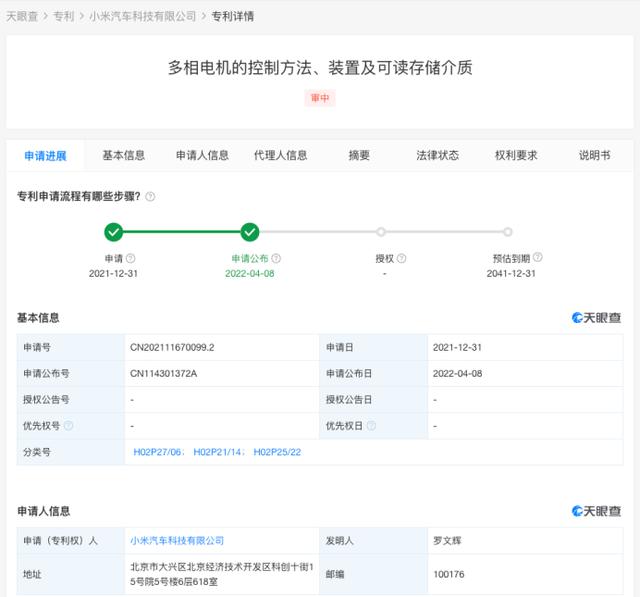Go to the 摘要 tab
640x597 pixels.
point(359,155)
